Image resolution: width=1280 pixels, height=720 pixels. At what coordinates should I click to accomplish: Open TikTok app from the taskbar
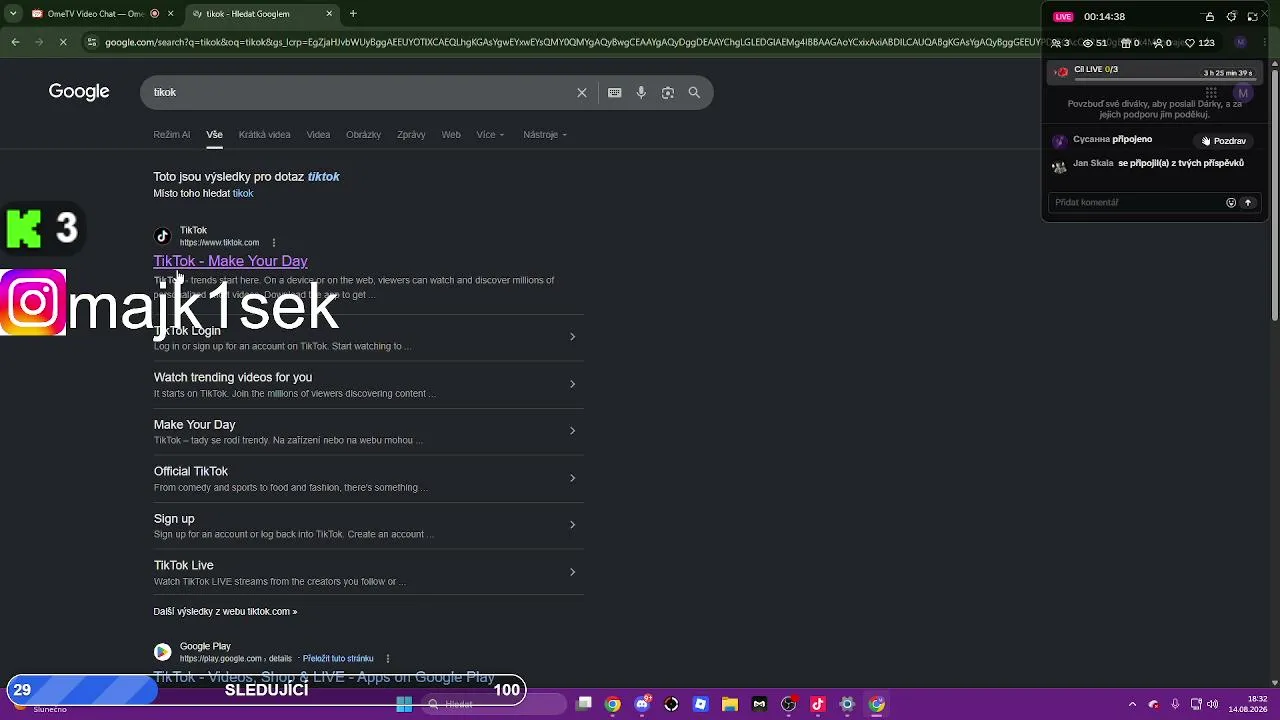(817, 705)
